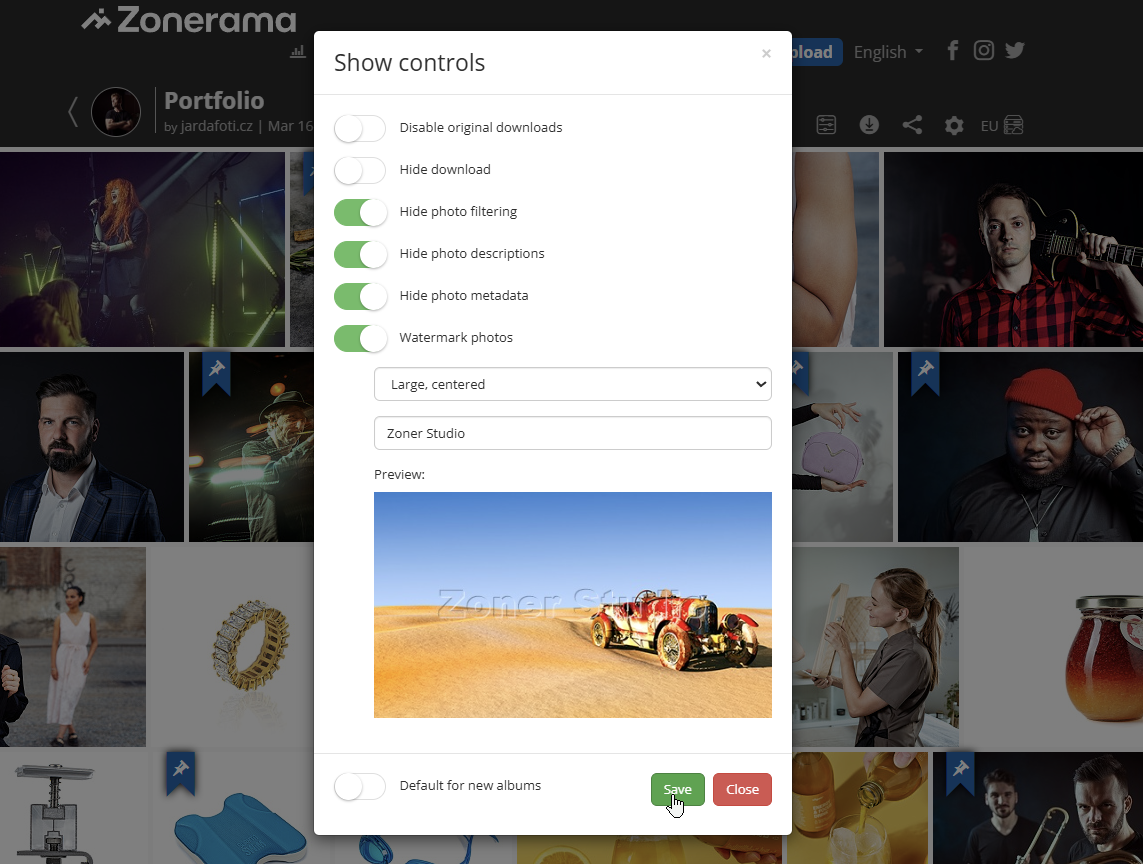Click the Zoner Studio watermark text field
The height and width of the screenshot is (864, 1143).
click(572, 433)
